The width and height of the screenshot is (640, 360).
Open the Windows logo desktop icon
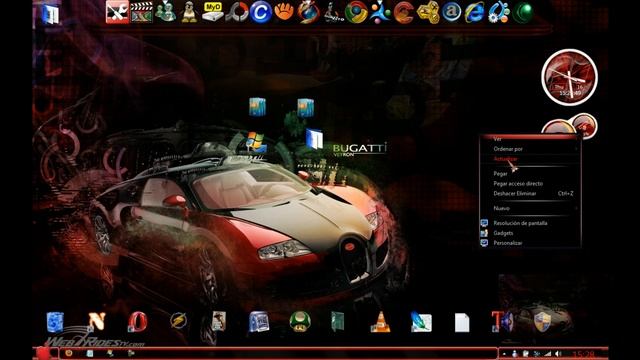pyautogui.click(x=256, y=142)
